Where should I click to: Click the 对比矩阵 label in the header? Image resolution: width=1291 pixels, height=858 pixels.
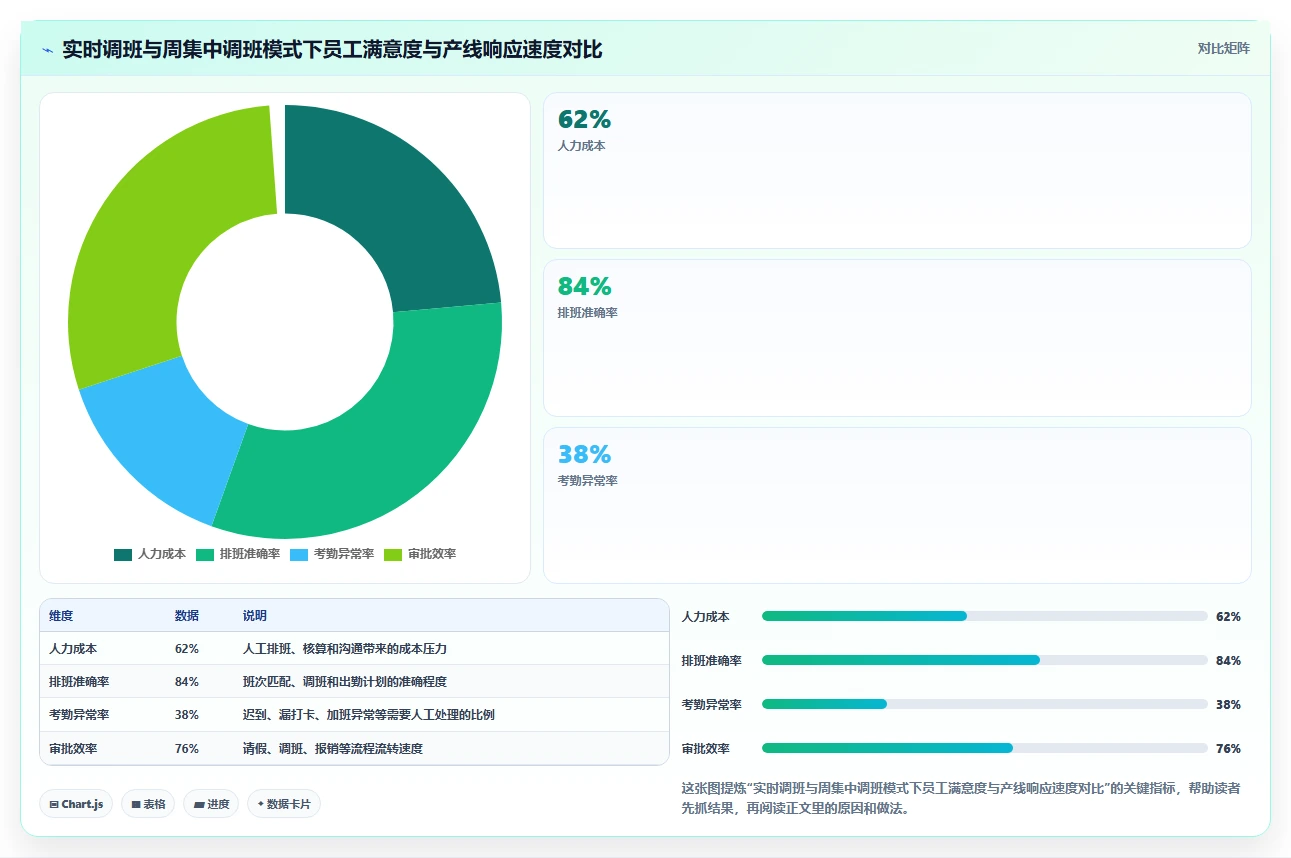(1223, 48)
